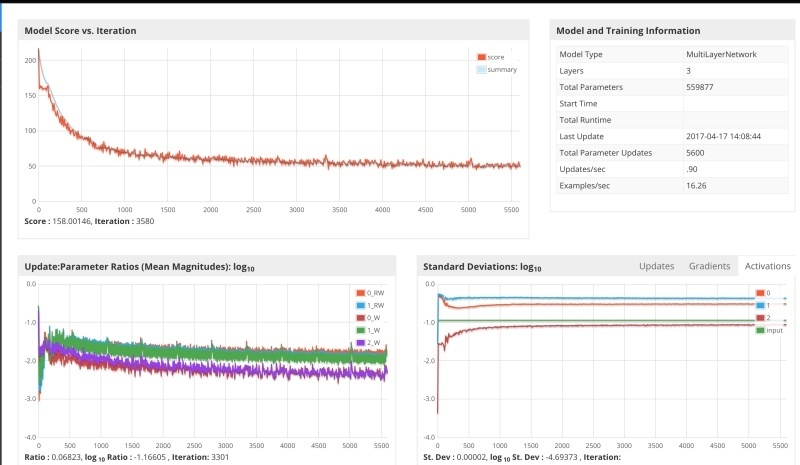The height and width of the screenshot is (465, 800).
Task: Click the Last Update timestamp value
Action: pyautogui.click(x=724, y=136)
